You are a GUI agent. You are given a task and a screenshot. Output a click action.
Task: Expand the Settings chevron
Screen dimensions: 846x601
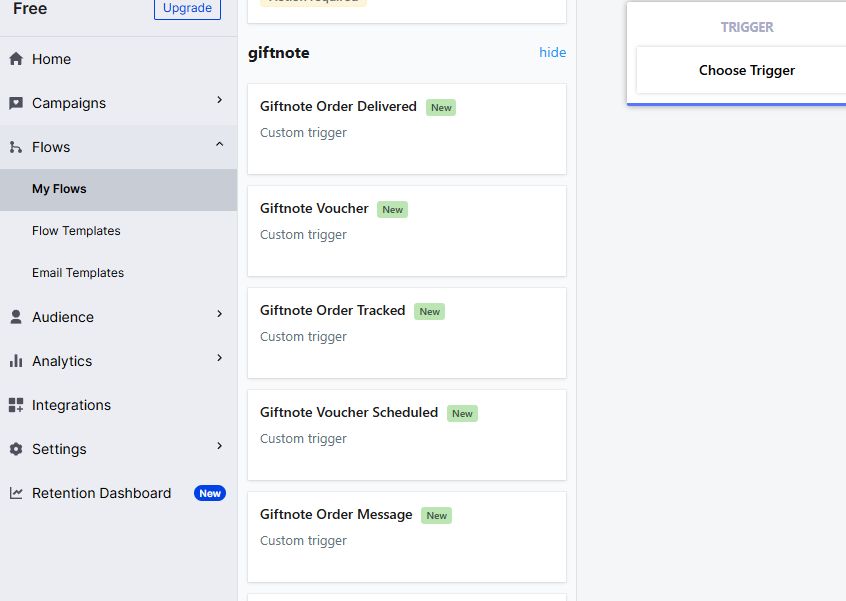pos(219,446)
